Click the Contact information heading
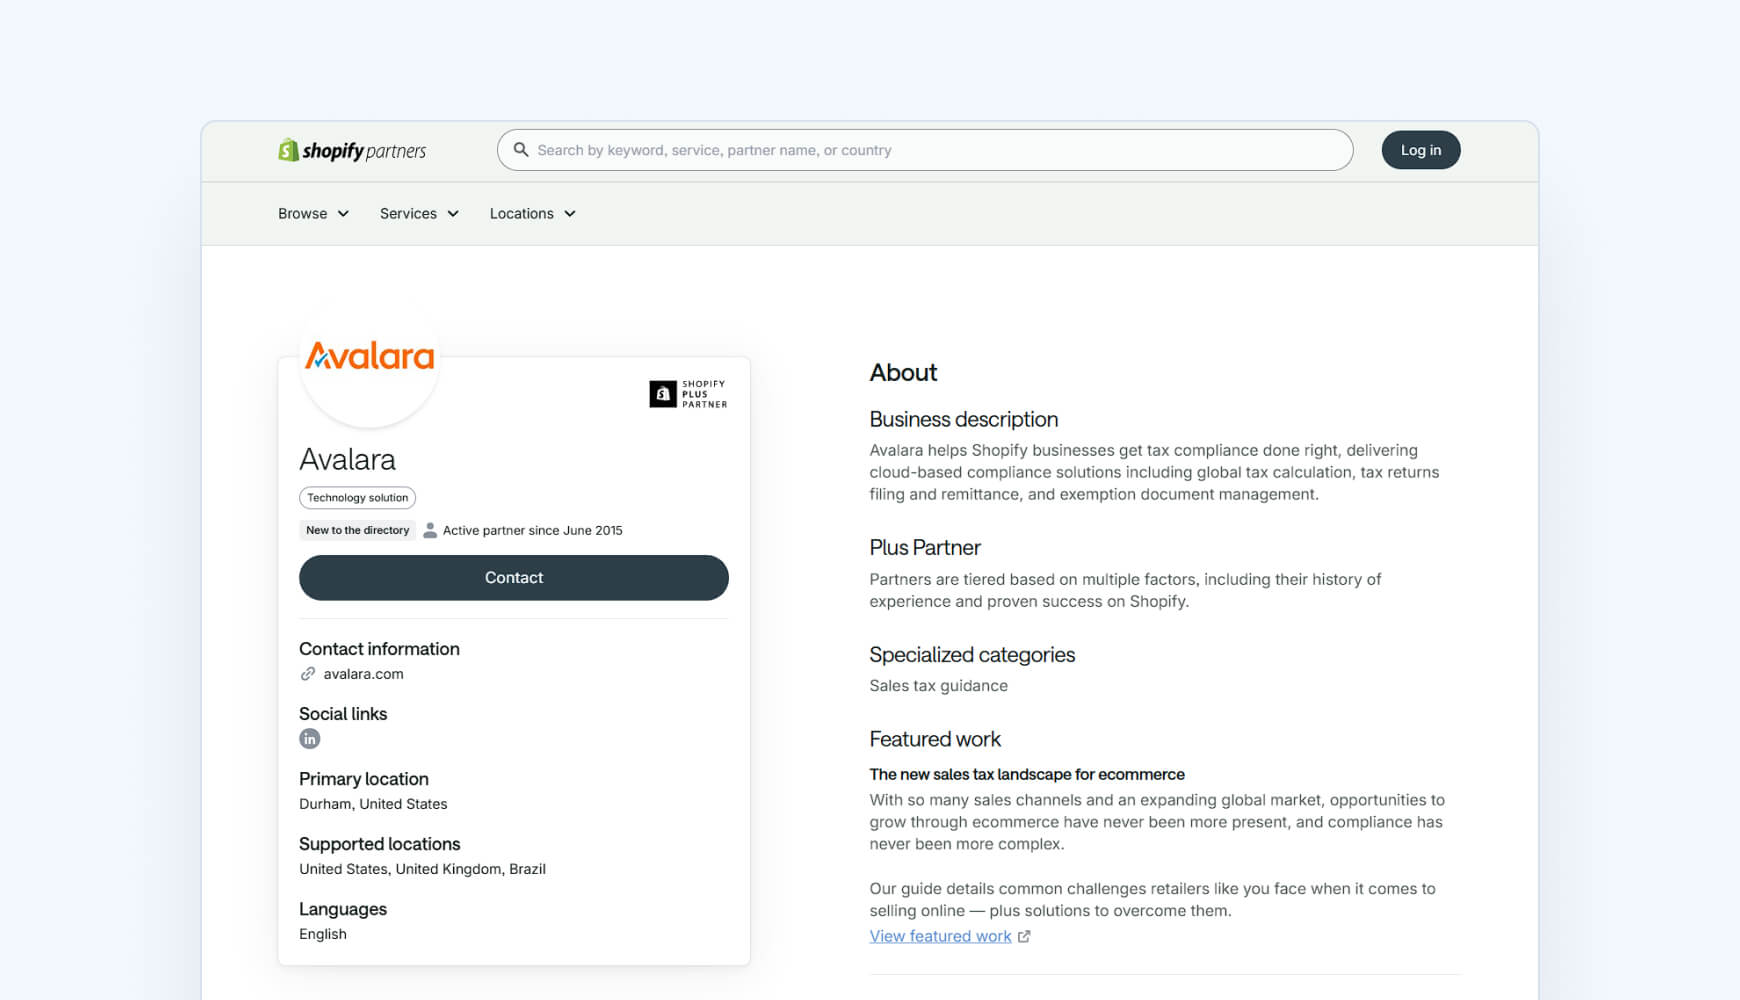 [x=379, y=649]
